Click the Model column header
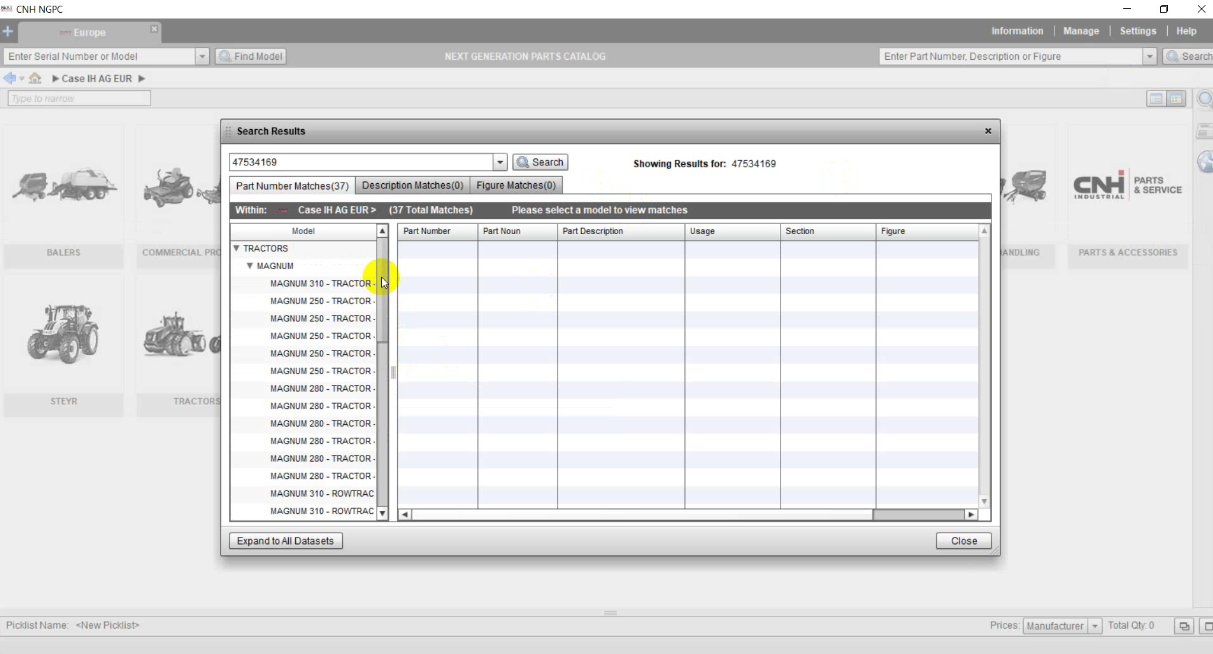The image size is (1213, 654). click(303, 231)
